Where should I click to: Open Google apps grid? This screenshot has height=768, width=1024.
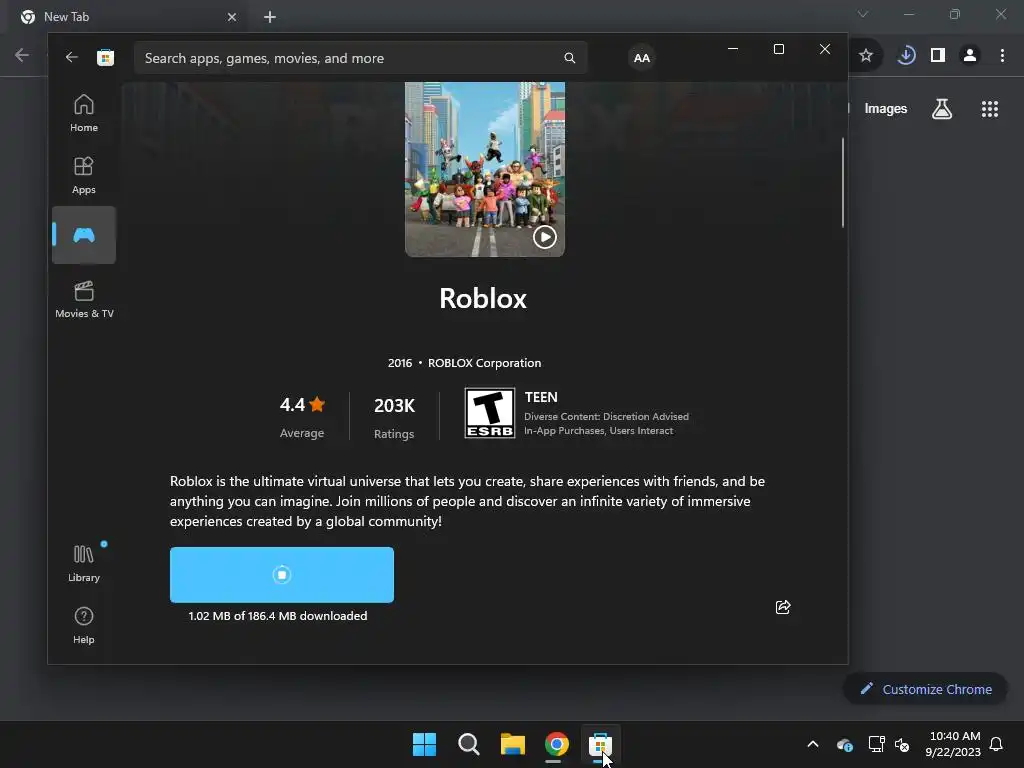[x=989, y=109]
